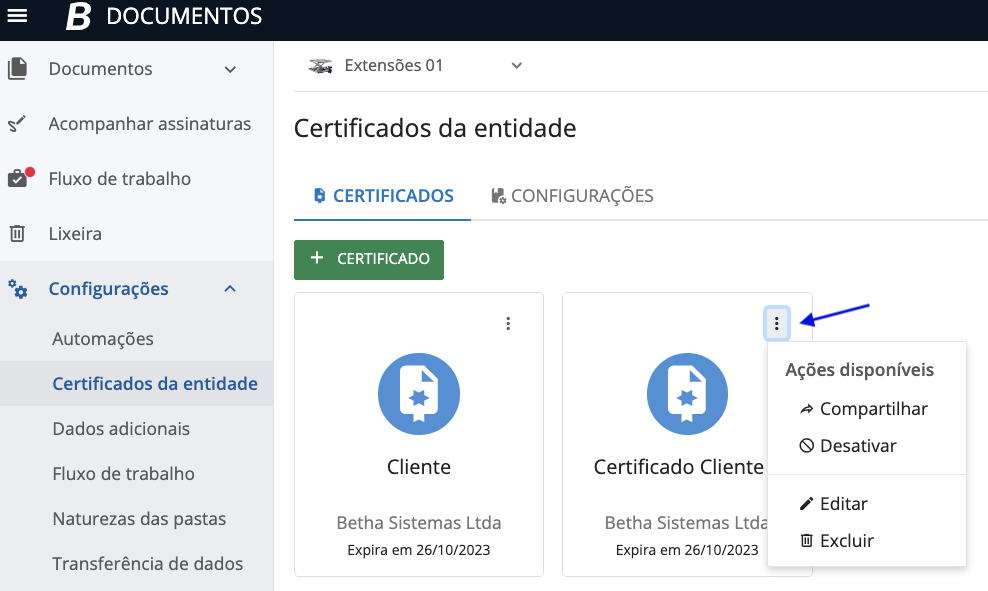Viewport: 988px width, 591px height.
Task: Open the hamburger navigation menu
Action: (17, 16)
